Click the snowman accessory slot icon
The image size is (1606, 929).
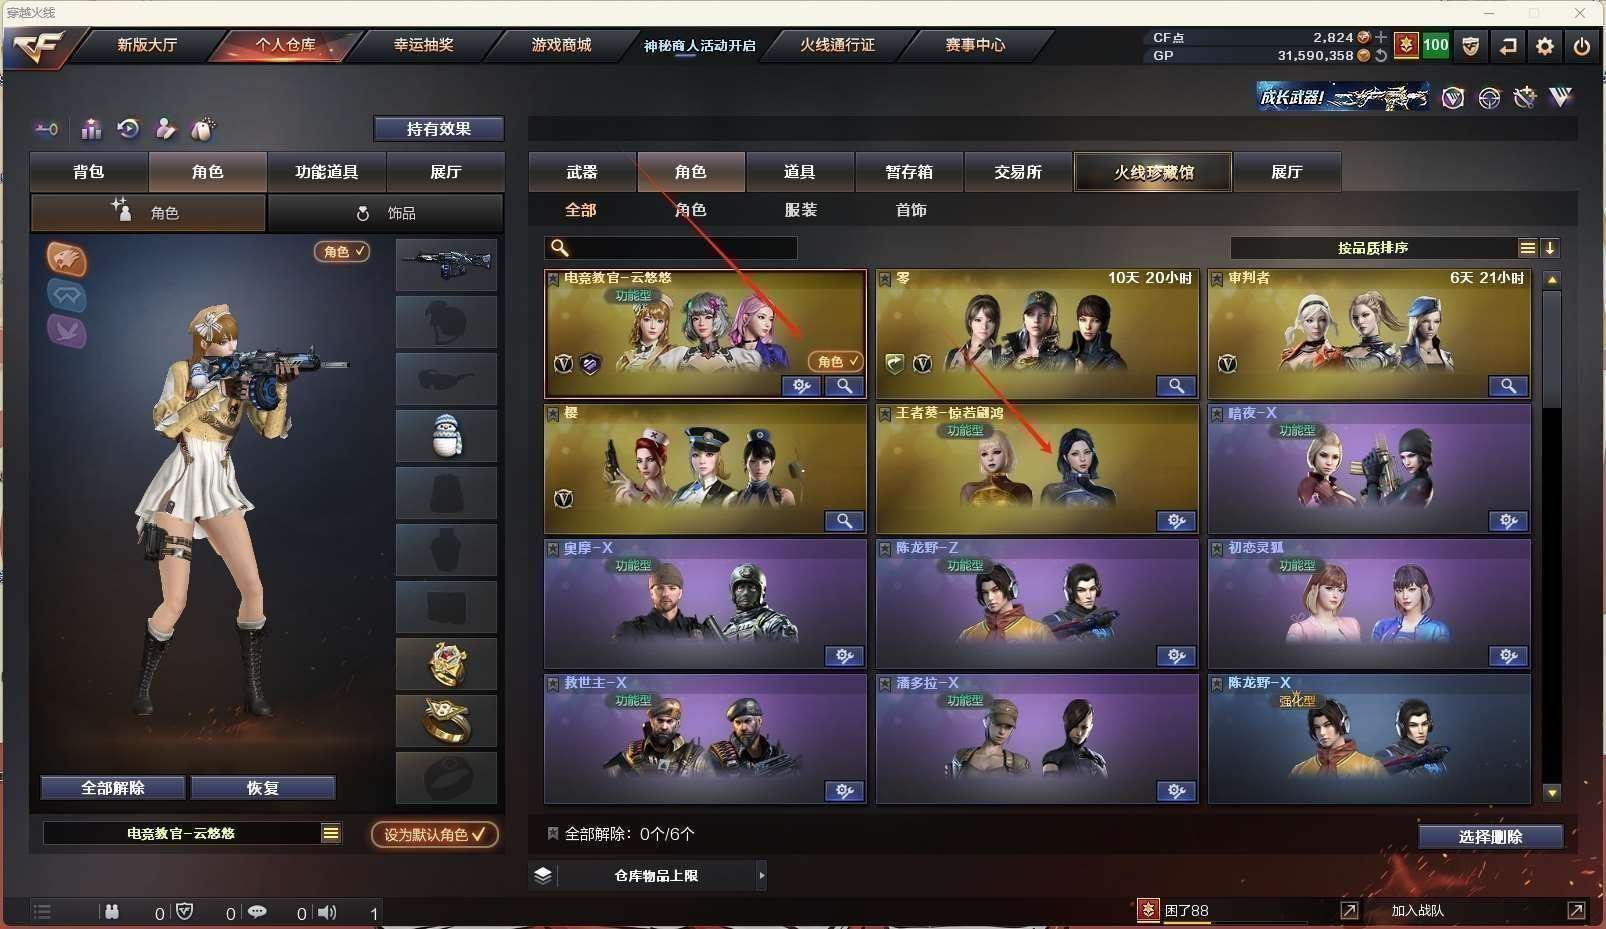(x=447, y=436)
